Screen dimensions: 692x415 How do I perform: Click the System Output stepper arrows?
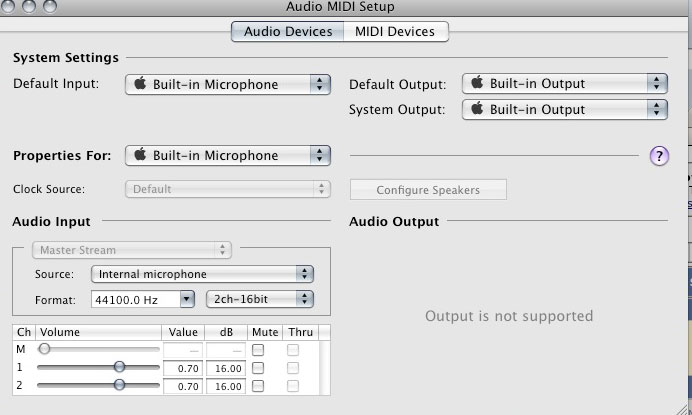point(657,109)
